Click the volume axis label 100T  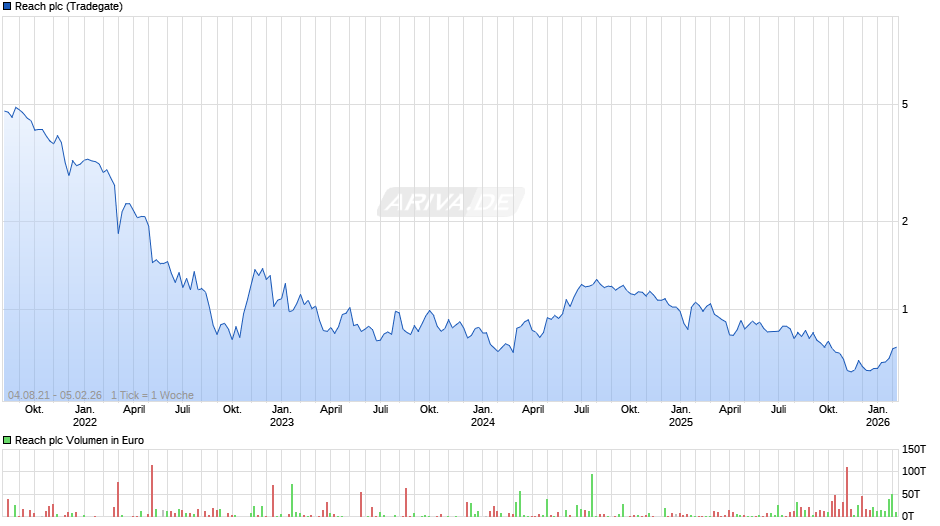pos(914,471)
